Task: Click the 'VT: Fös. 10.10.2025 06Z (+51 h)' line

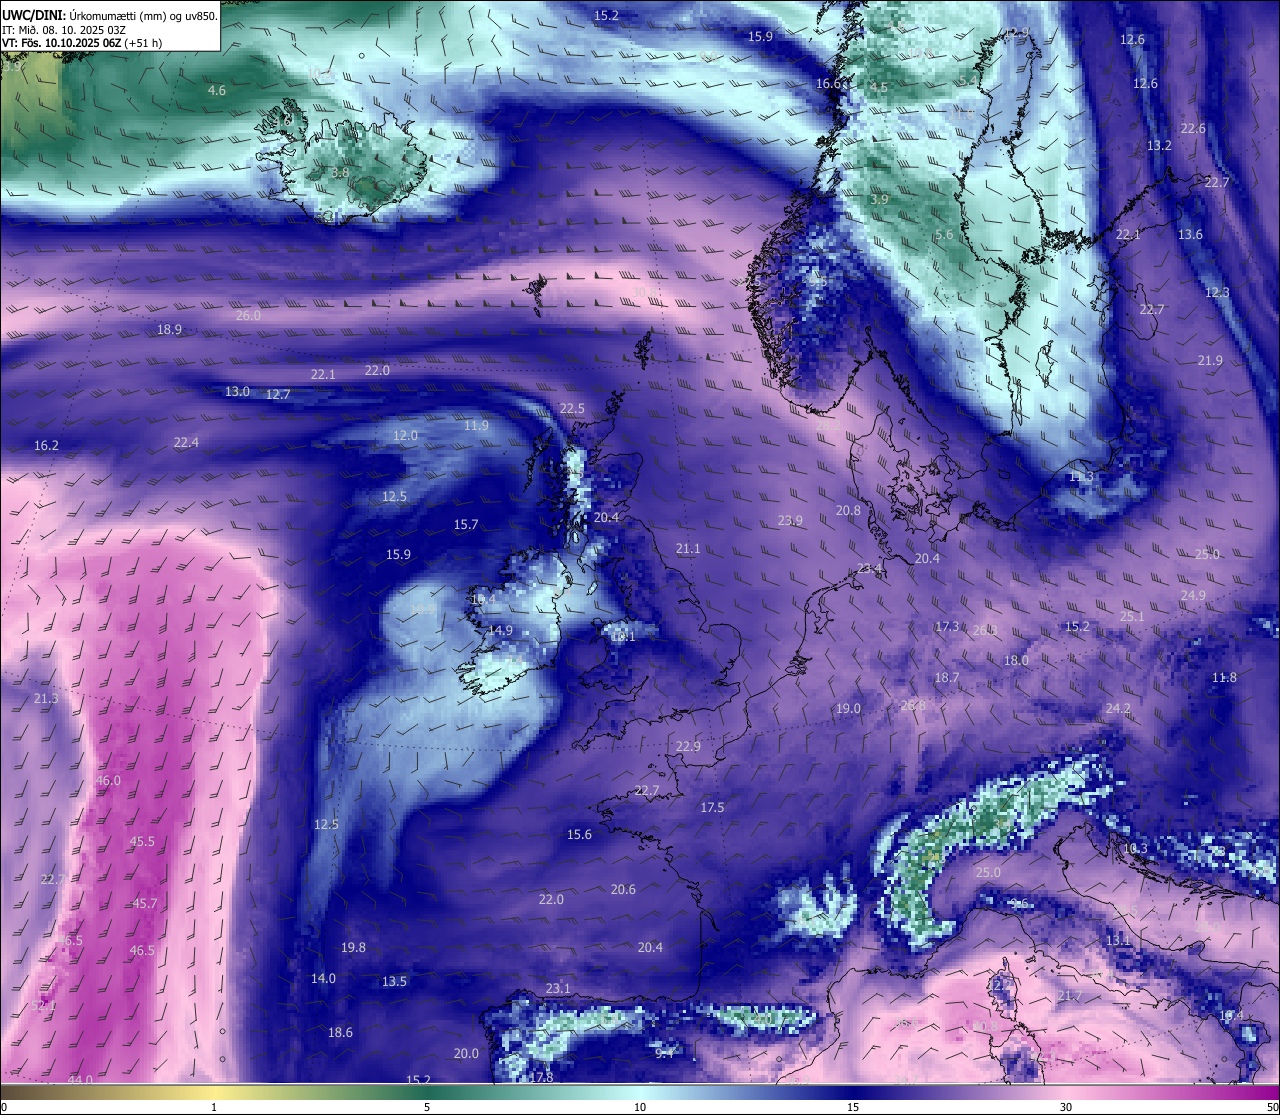Action: 83,43
